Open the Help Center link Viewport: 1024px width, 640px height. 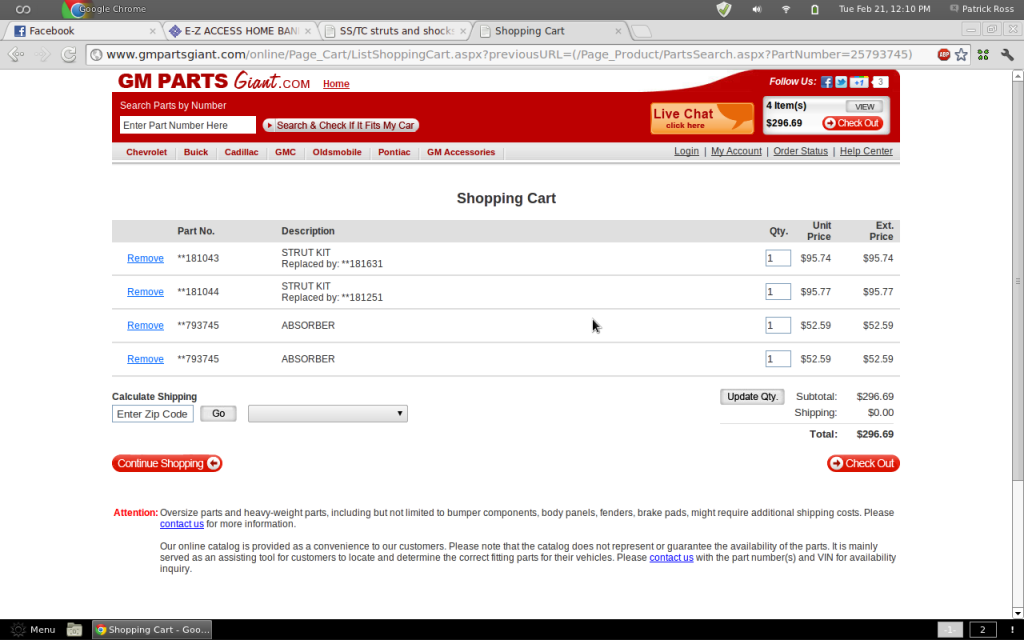[x=866, y=151]
